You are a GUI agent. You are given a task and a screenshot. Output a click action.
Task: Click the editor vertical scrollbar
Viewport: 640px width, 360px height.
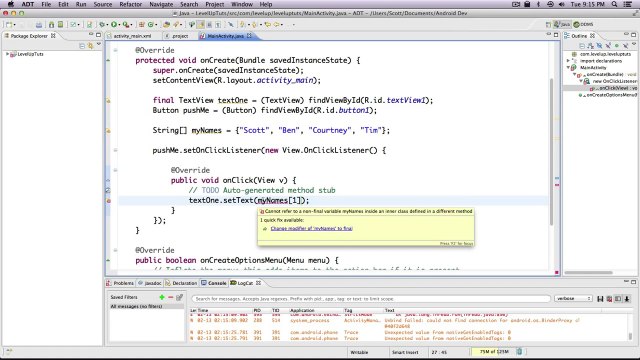[x=551, y=151]
